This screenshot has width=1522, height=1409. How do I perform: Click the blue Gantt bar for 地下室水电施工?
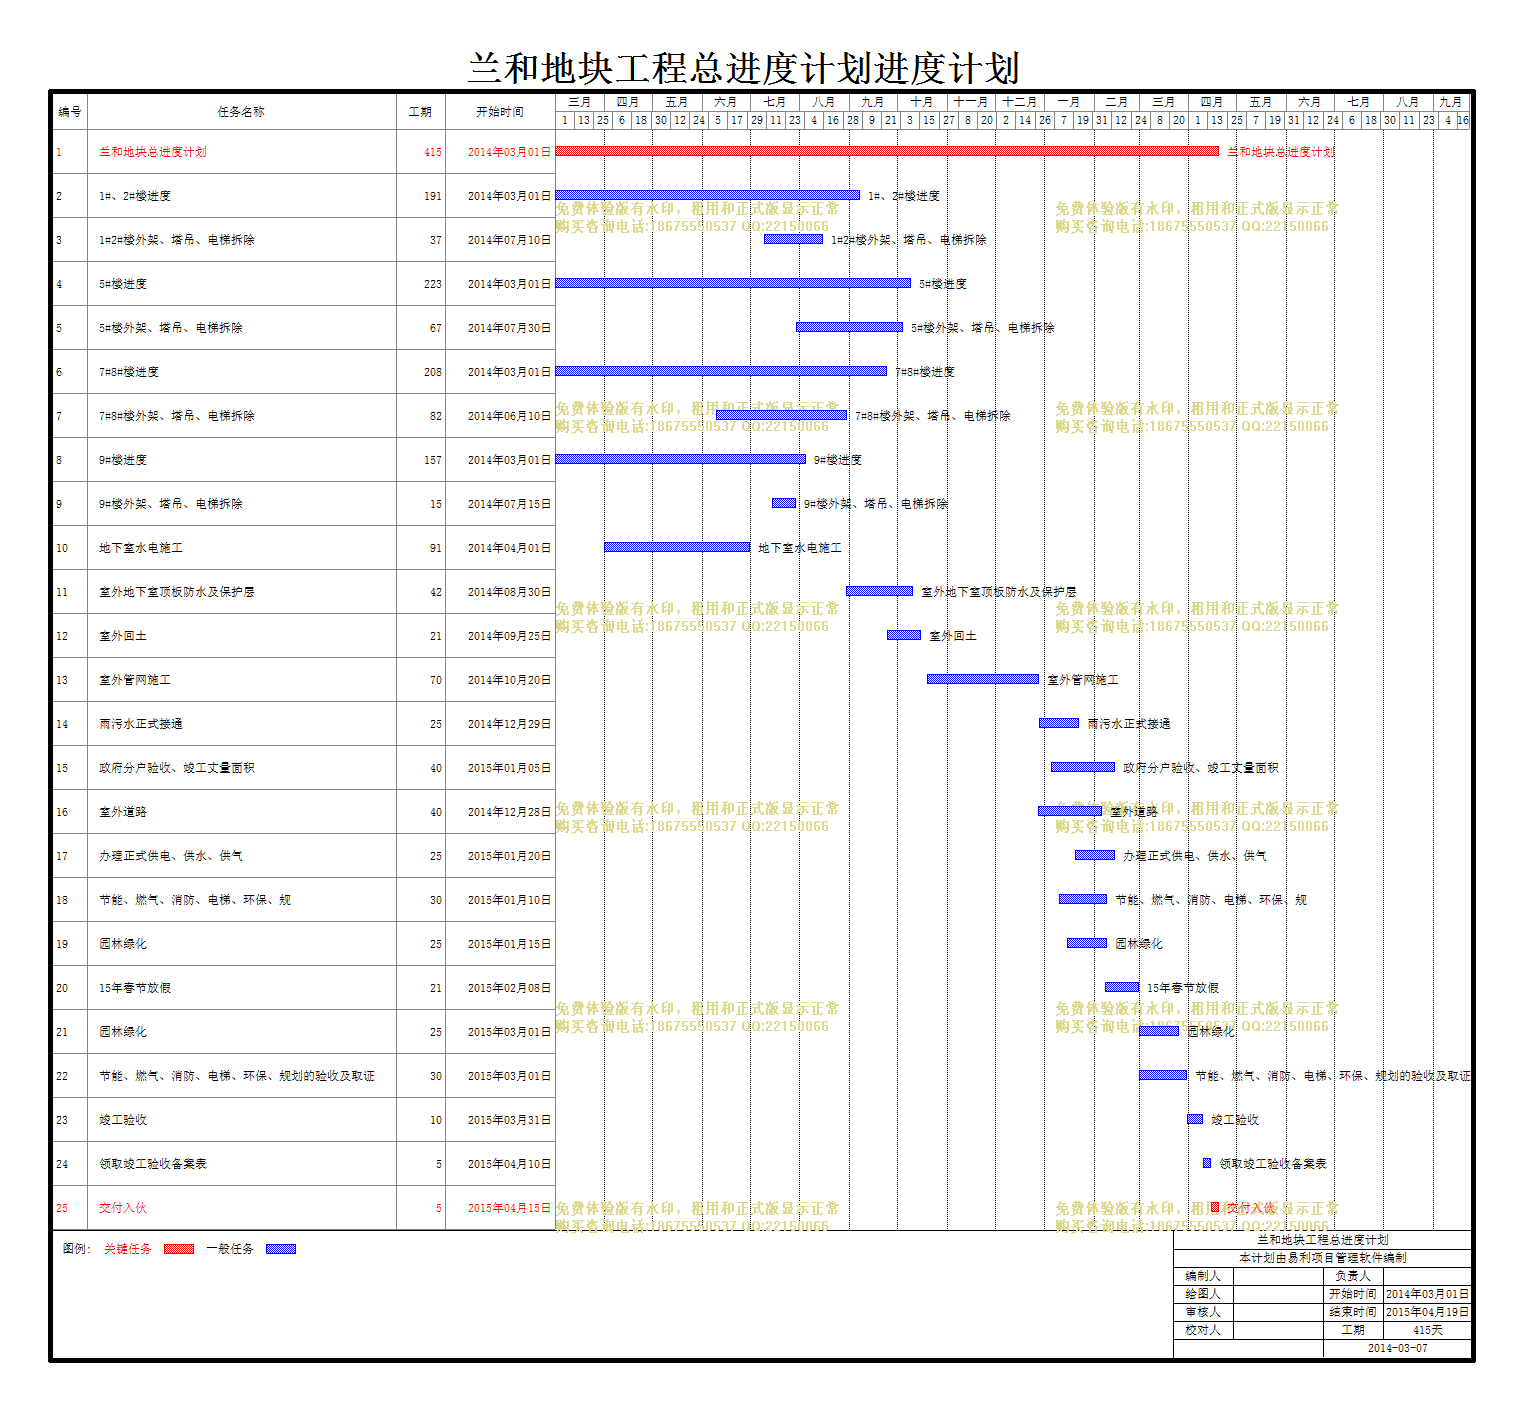coord(677,547)
